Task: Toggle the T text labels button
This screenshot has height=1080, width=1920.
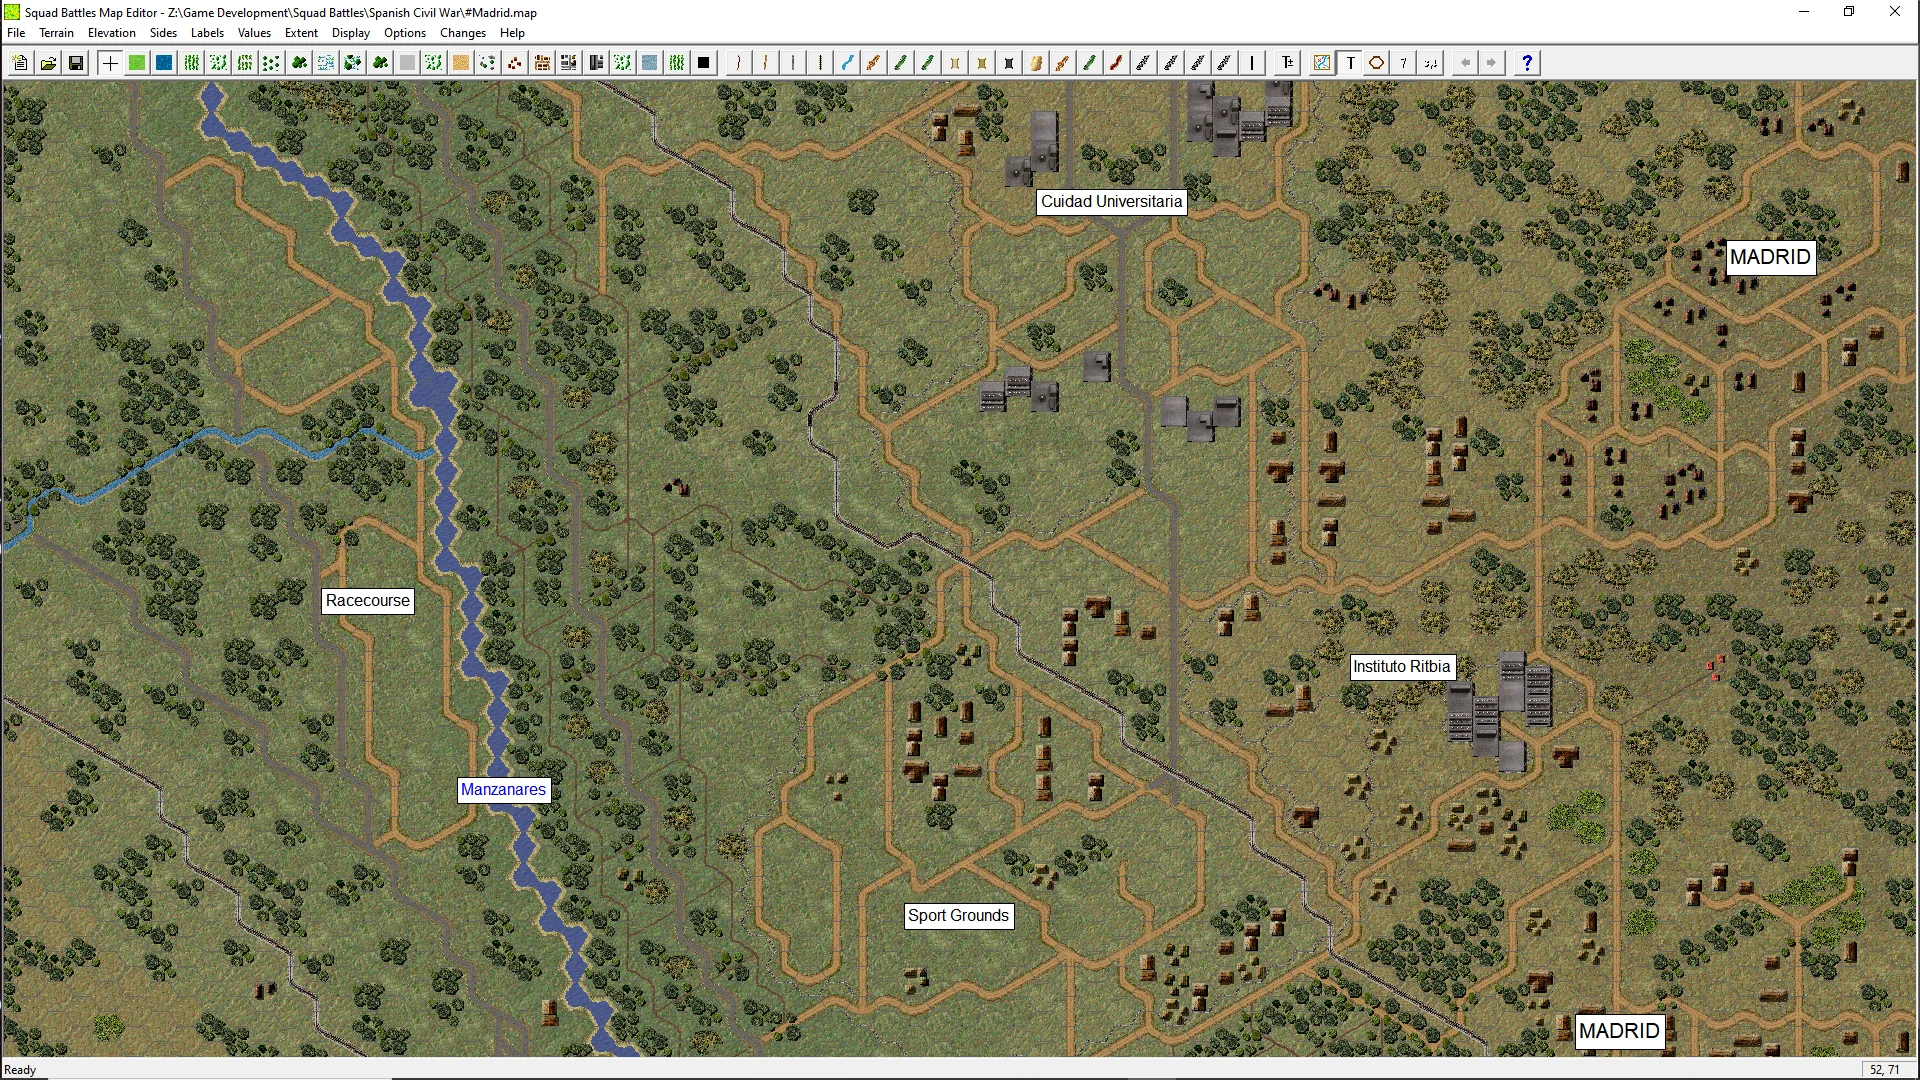Action: 1350,63
